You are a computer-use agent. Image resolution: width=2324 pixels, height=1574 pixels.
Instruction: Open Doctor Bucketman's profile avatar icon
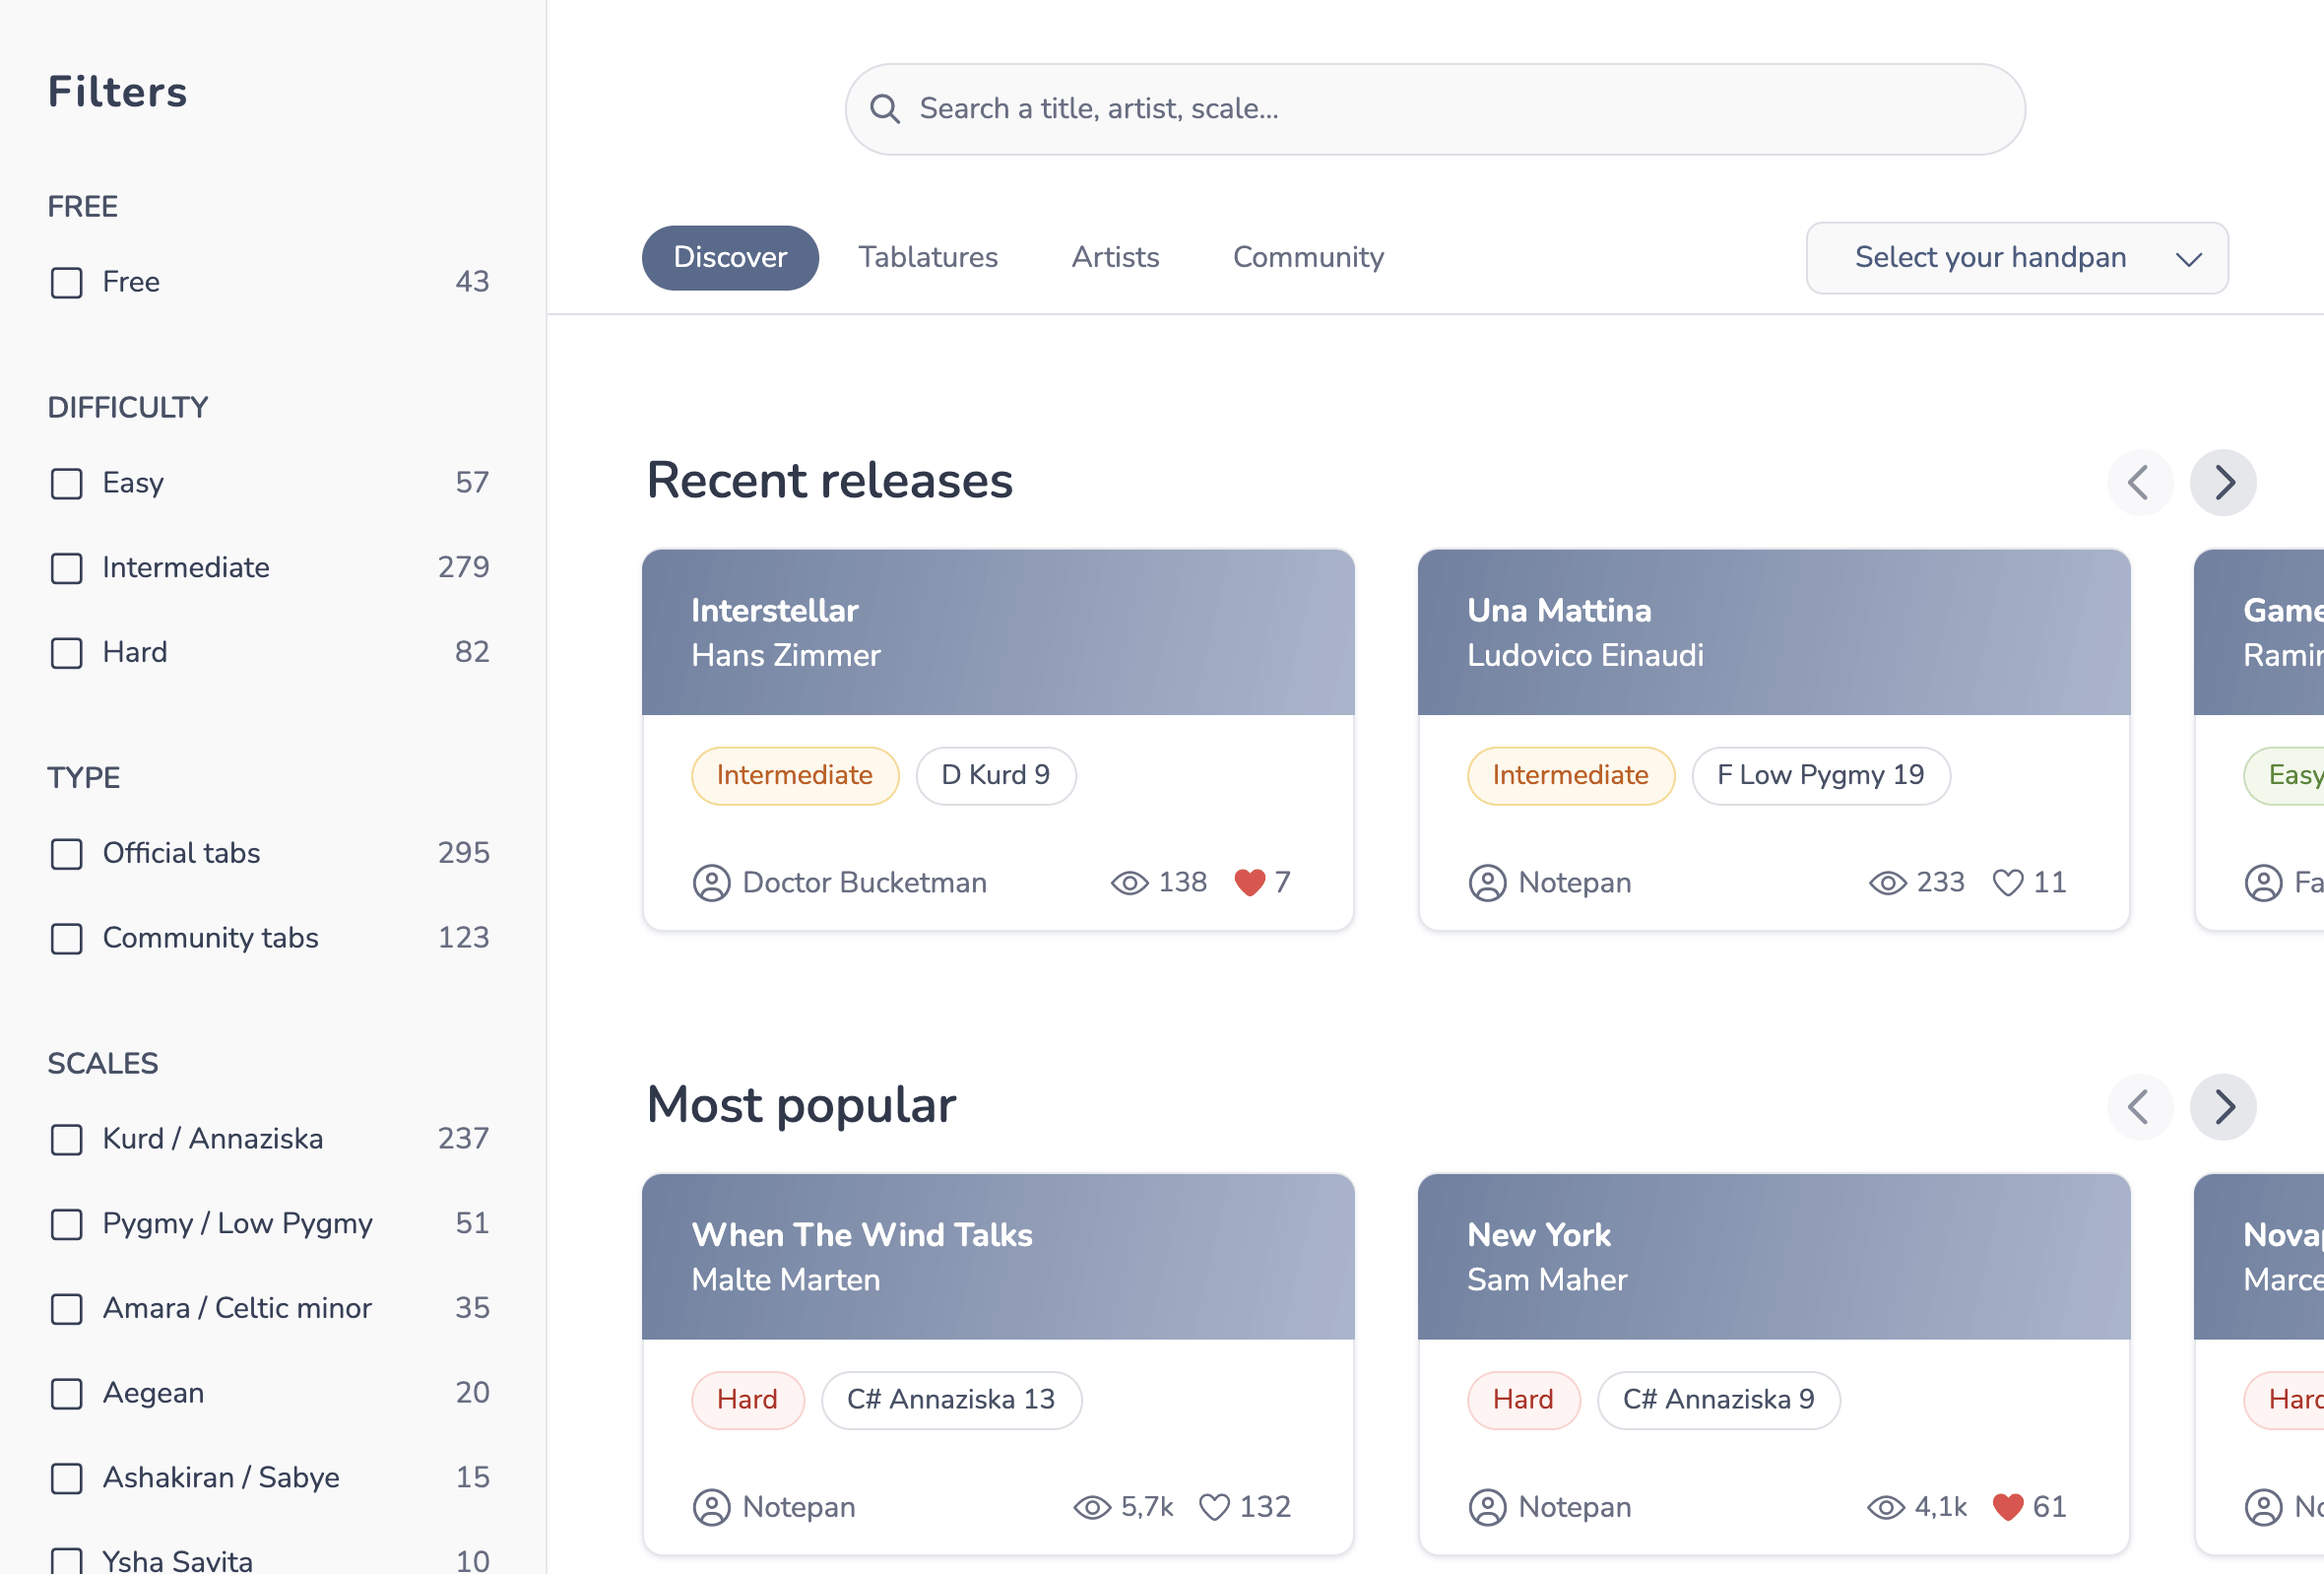(712, 883)
